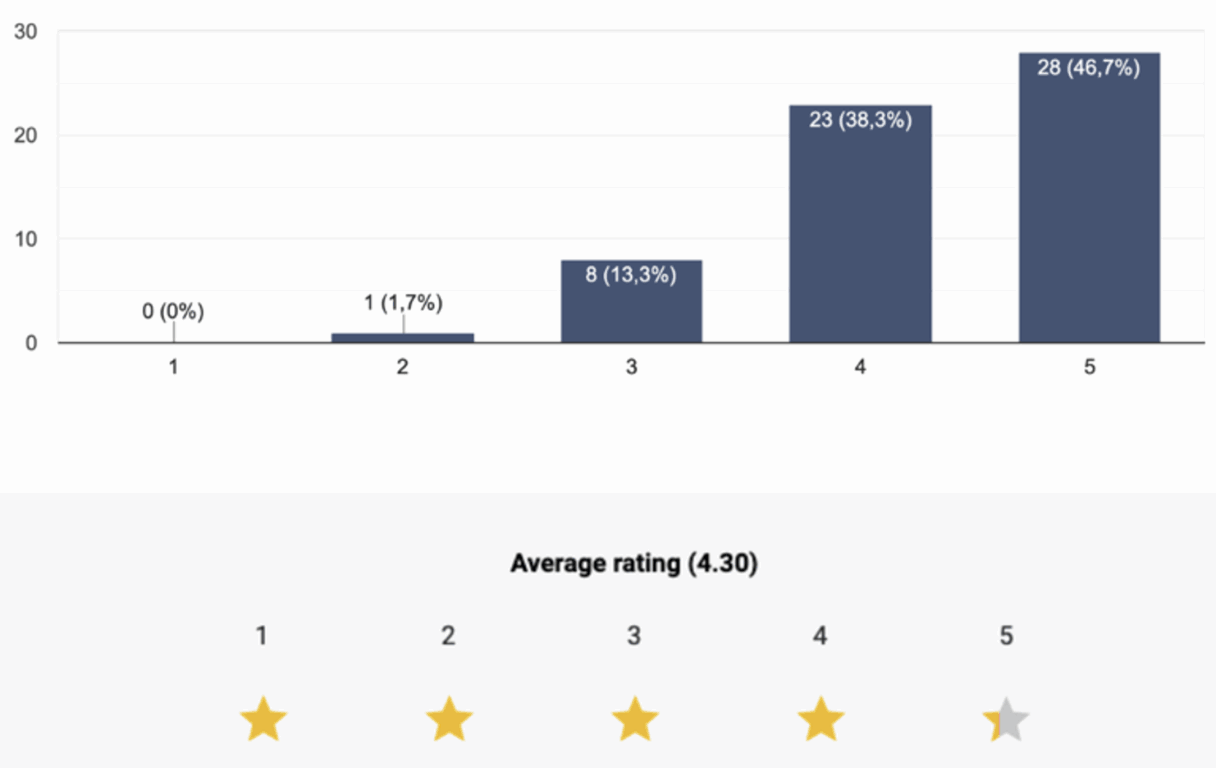Click x-axis label 5 under chart
This screenshot has width=1216, height=768.
1089,367
